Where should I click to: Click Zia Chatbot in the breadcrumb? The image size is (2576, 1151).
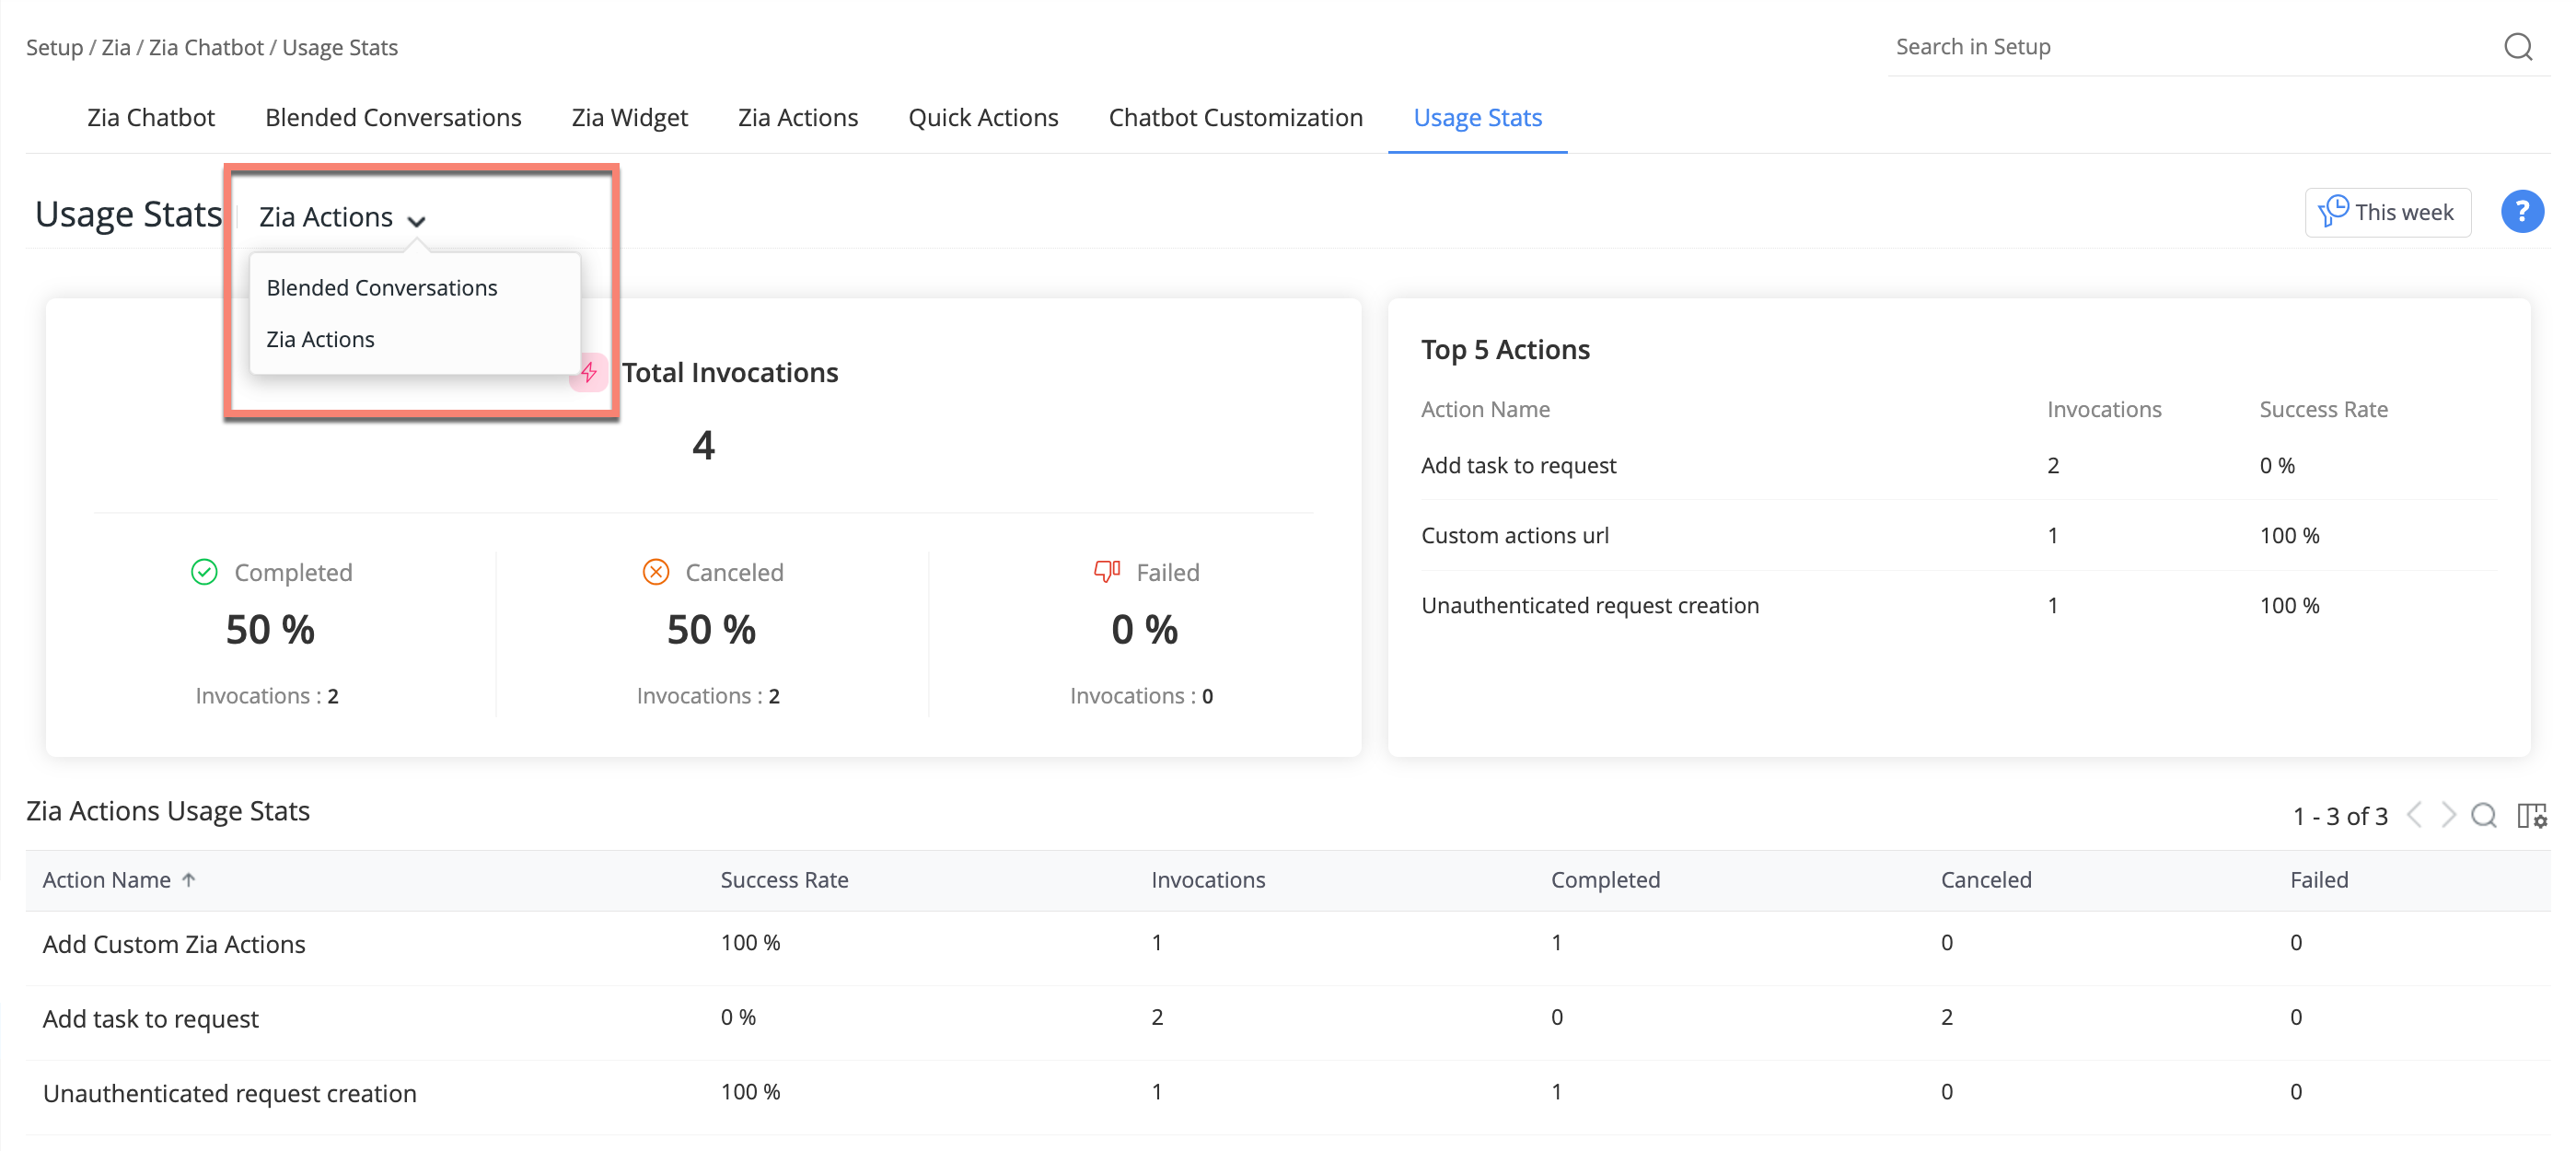coord(206,48)
